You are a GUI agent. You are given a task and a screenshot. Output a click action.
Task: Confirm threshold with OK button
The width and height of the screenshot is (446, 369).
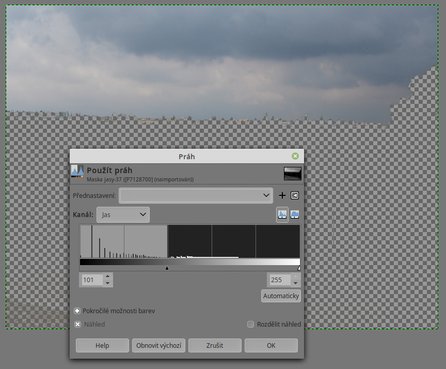point(271,345)
